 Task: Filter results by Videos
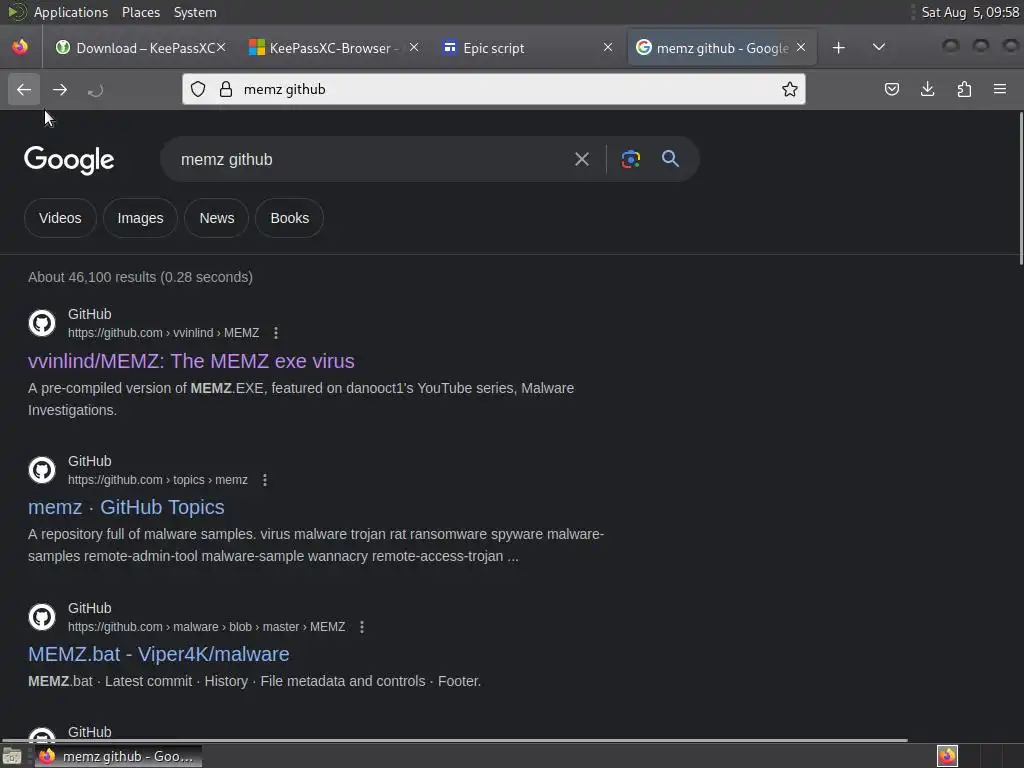point(60,218)
